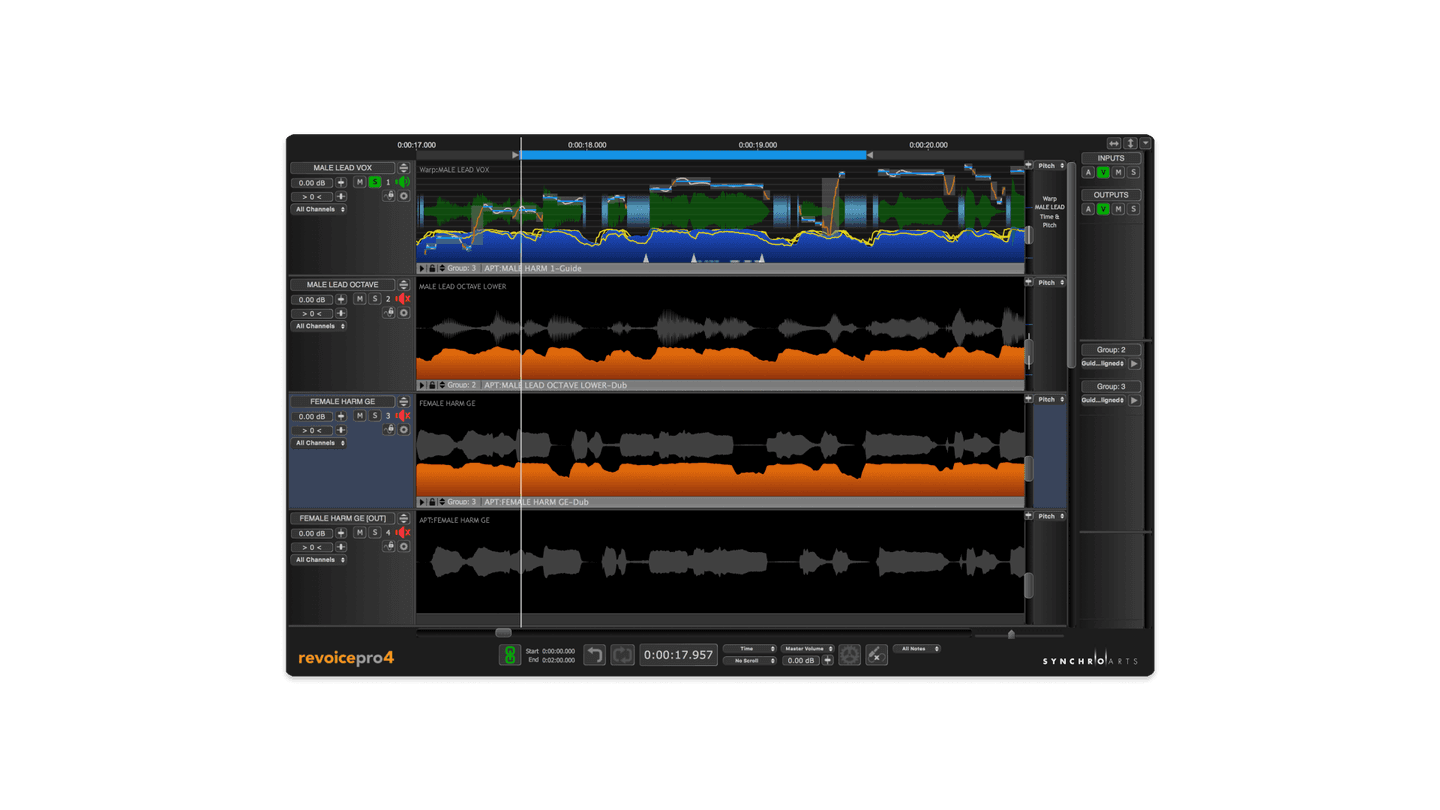Screen dimensions: 1440x810
Task: Click the 0:00:17.957 time display
Action: [678, 655]
